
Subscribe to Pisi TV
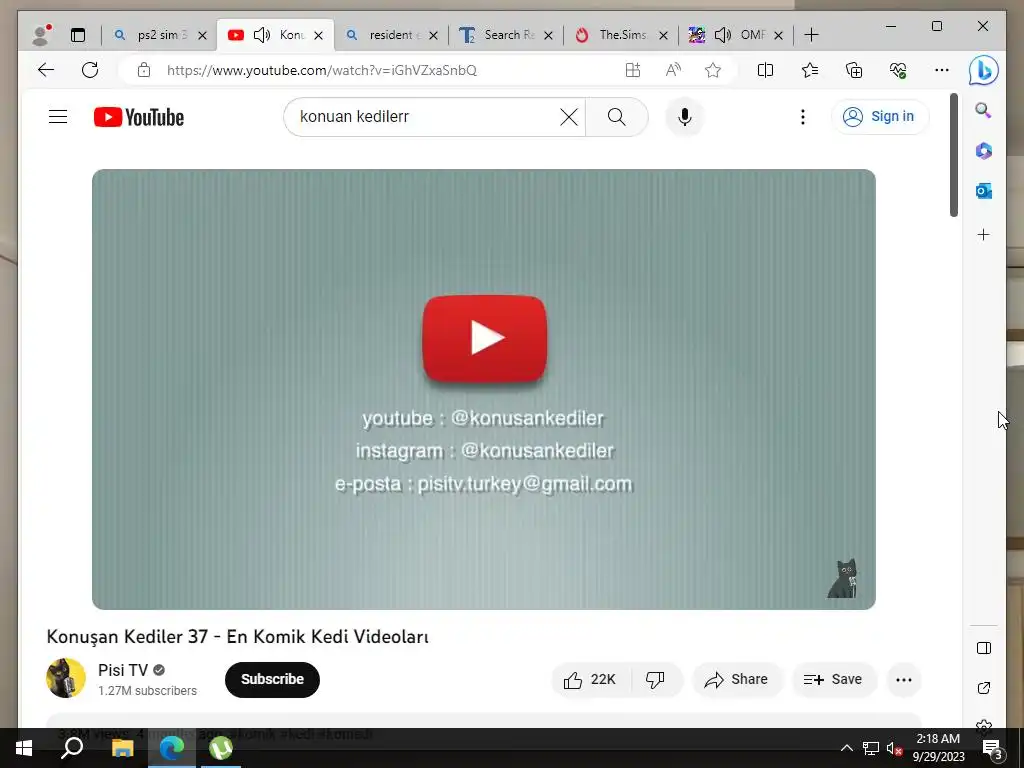pos(272,679)
